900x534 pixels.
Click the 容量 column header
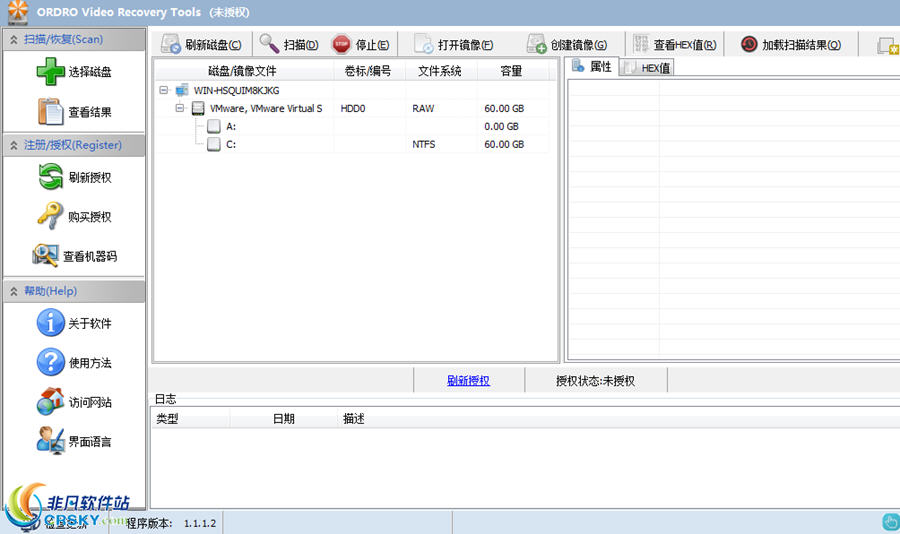coord(511,71)
